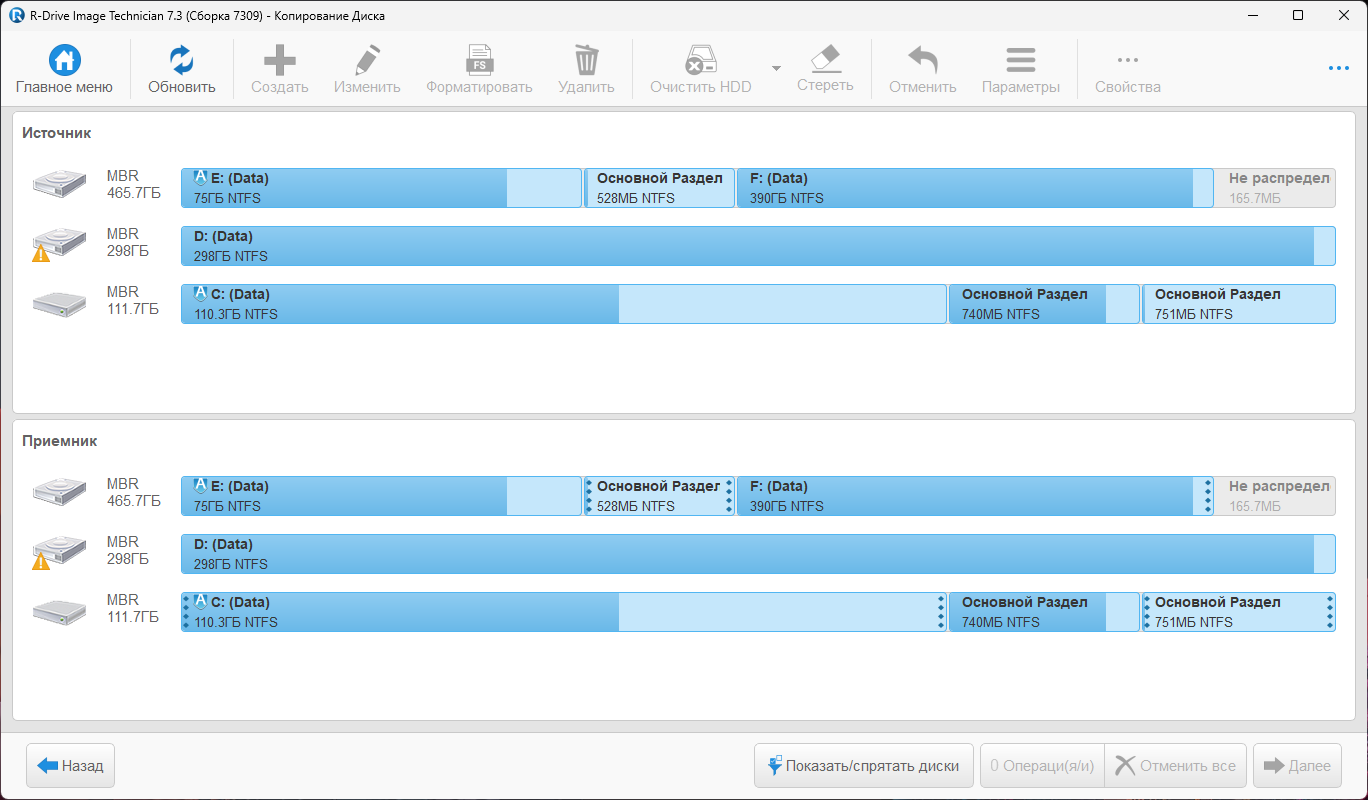This screenshot has width=1368, height=800.
Task: Click the Назад back button
Action: point(71,766)
